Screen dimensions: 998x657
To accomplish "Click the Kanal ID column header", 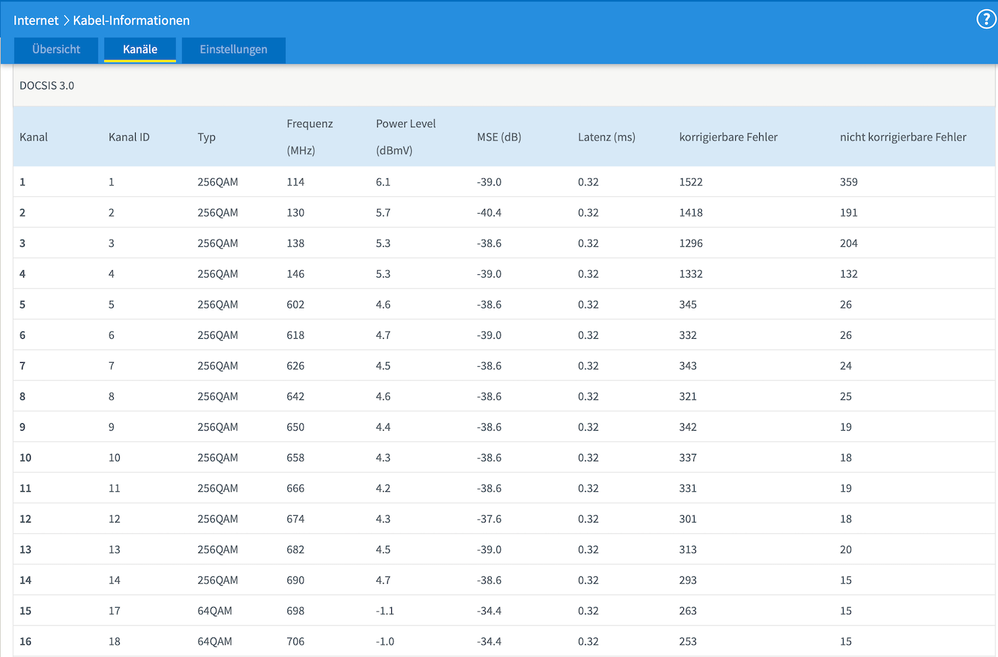I will tap(129, 137).
